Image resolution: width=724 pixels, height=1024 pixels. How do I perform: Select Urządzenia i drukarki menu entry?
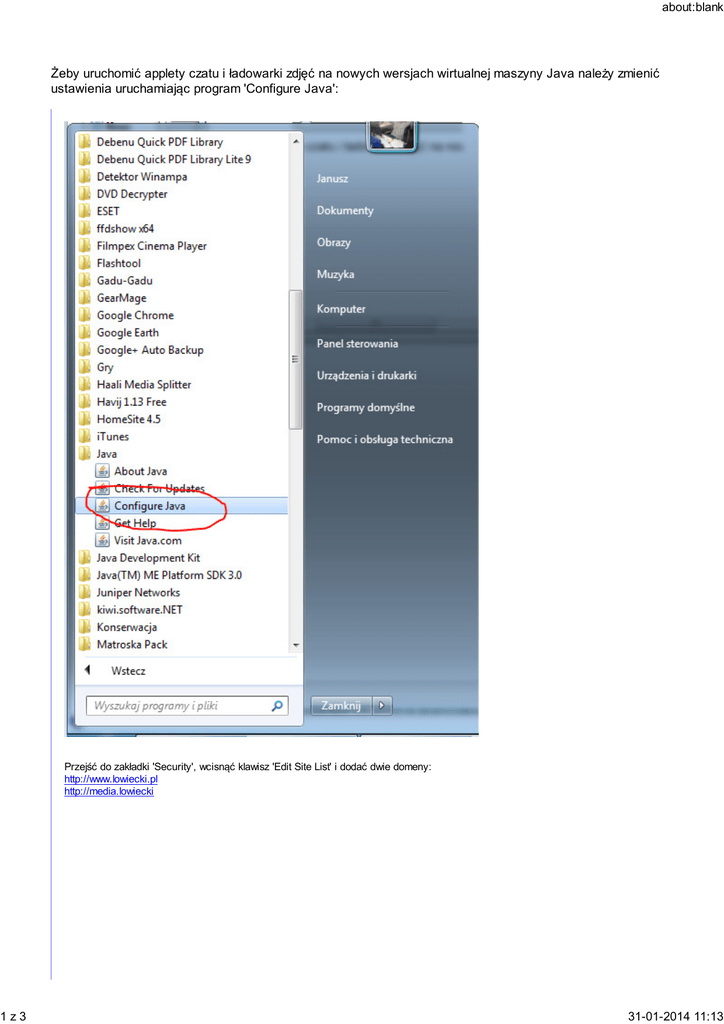(366, 376)
